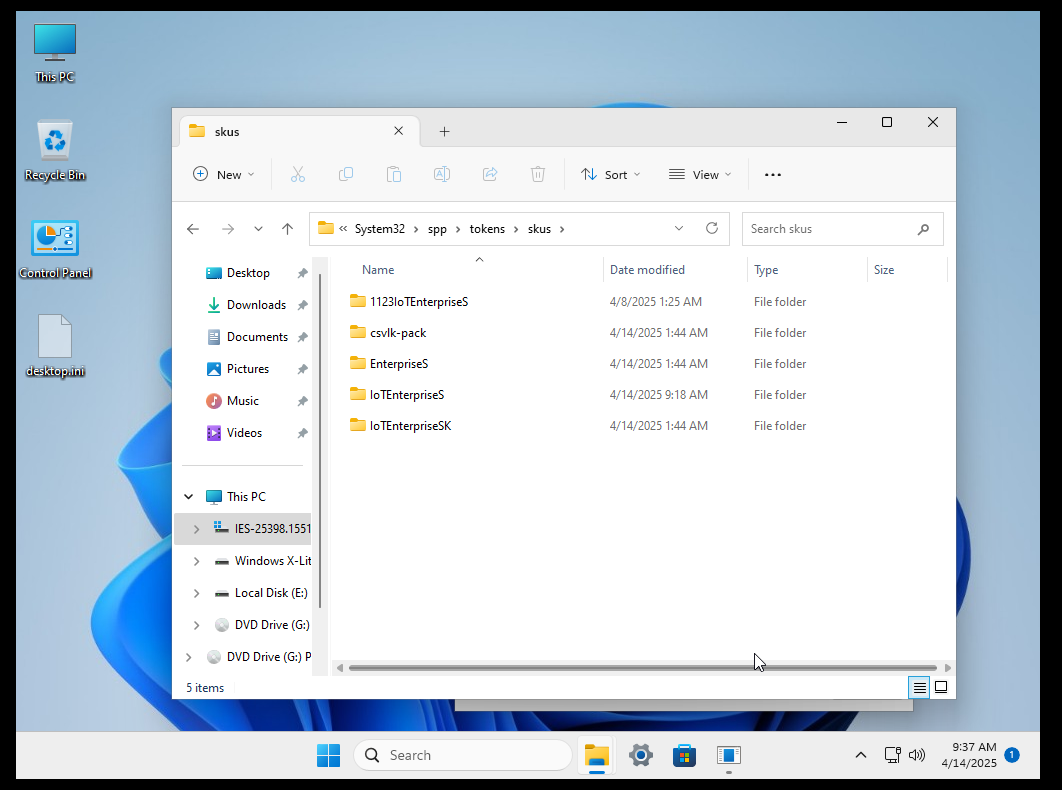Open Settings gear in taskbar
Viewport: 1062px width, 790px height.
(x=641, y=755)
